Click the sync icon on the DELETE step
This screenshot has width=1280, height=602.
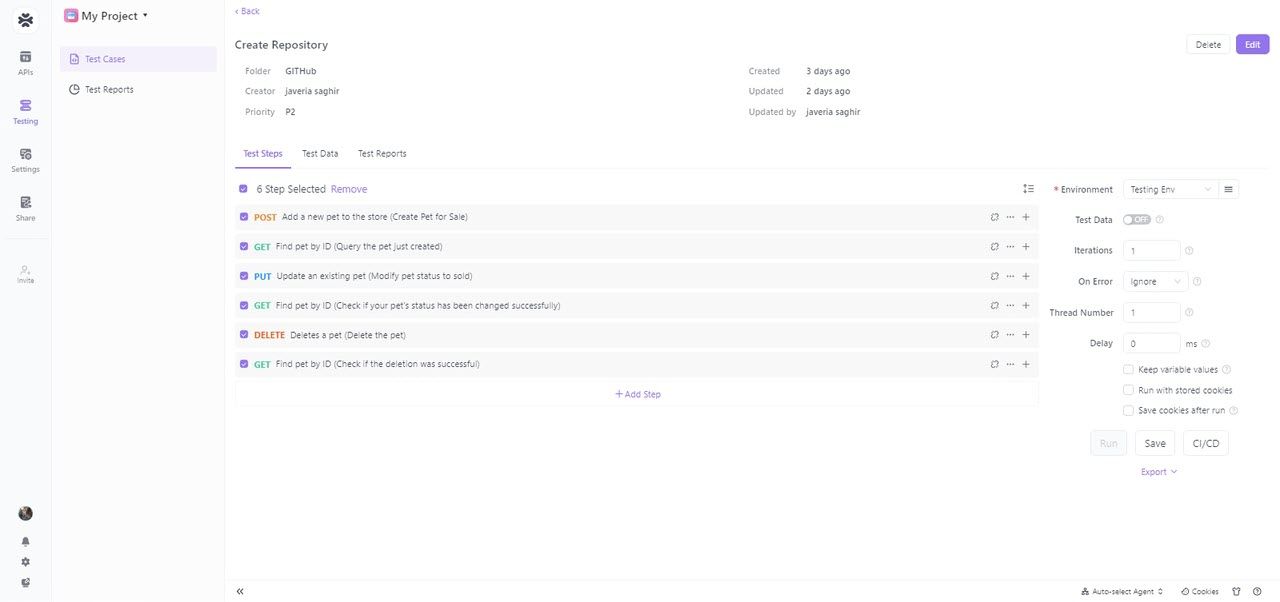coord(994,335)
